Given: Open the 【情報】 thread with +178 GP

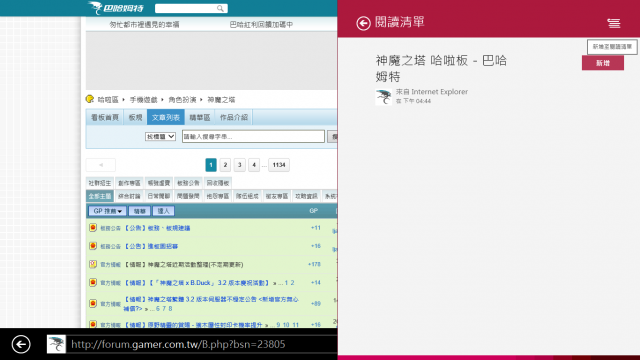Looking at the screenshot, I should 183,264.
